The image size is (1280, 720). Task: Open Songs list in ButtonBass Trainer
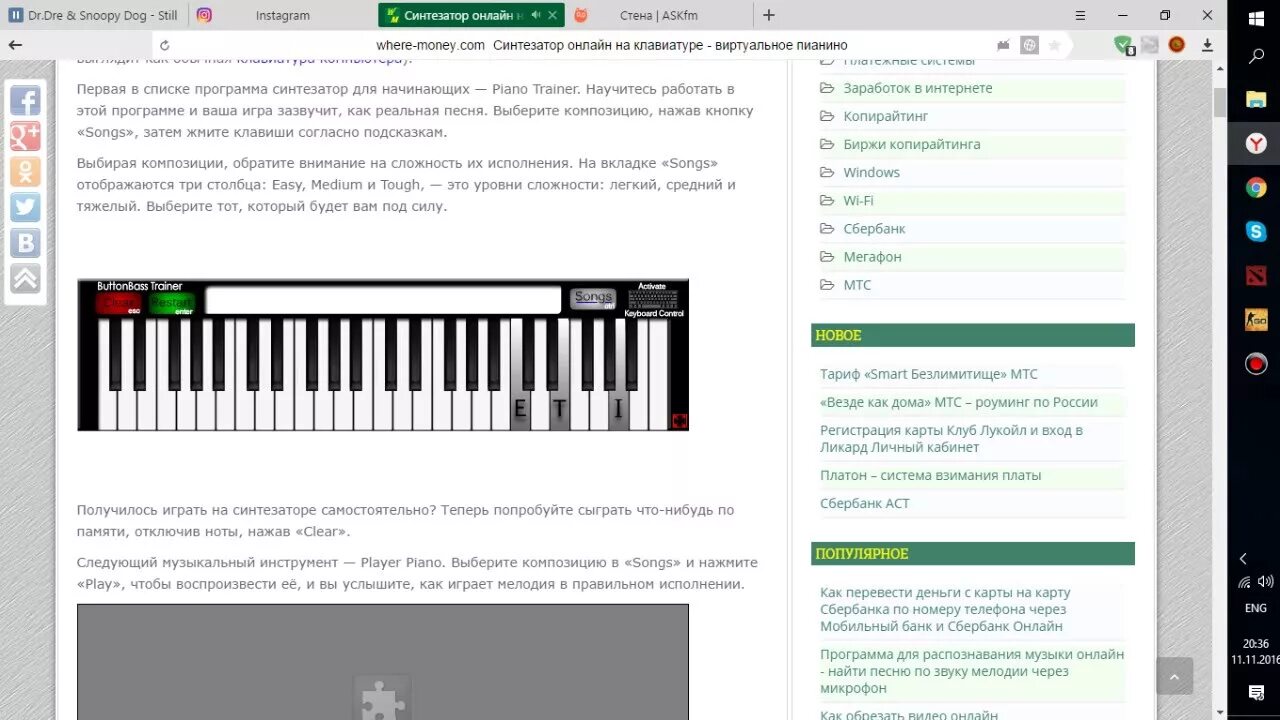[x=593, y=298]
